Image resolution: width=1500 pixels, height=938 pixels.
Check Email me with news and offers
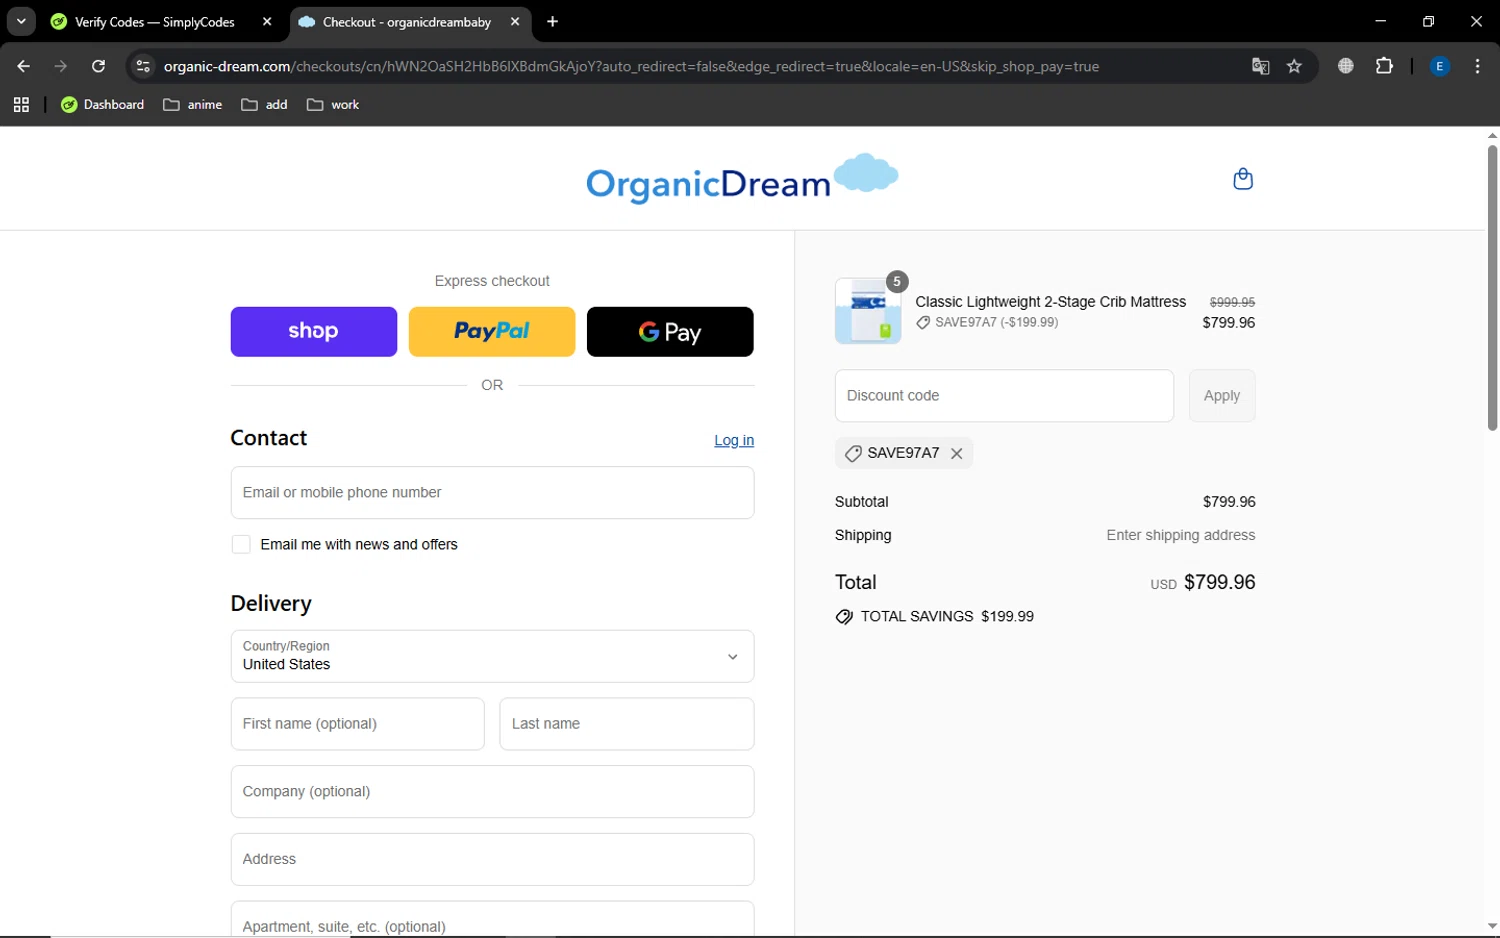click(241, 544)
